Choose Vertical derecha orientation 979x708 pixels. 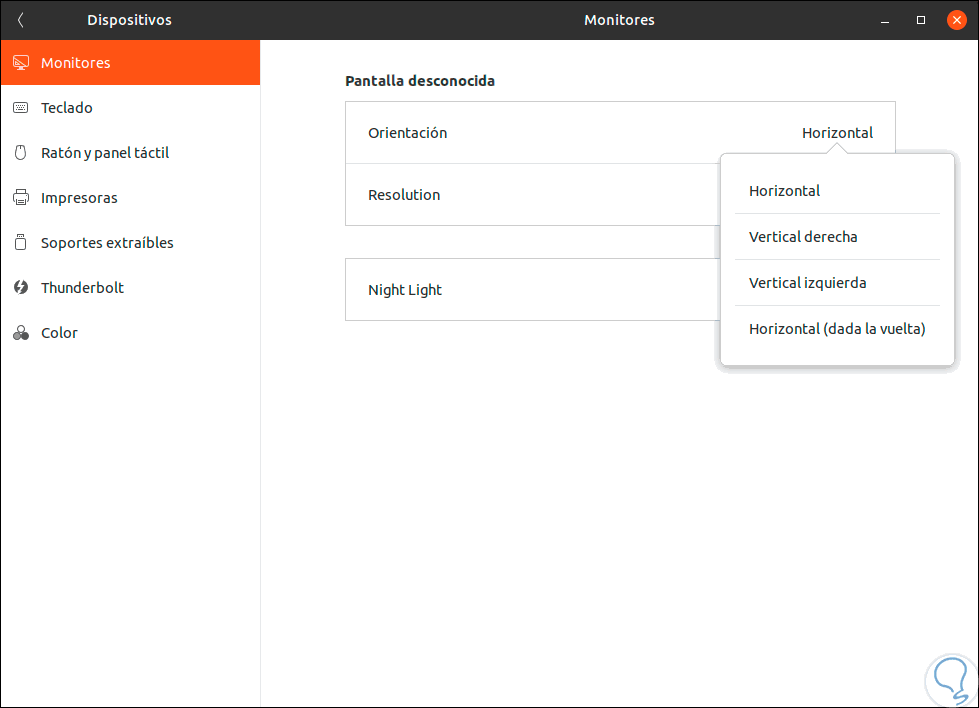click(803, 237)
